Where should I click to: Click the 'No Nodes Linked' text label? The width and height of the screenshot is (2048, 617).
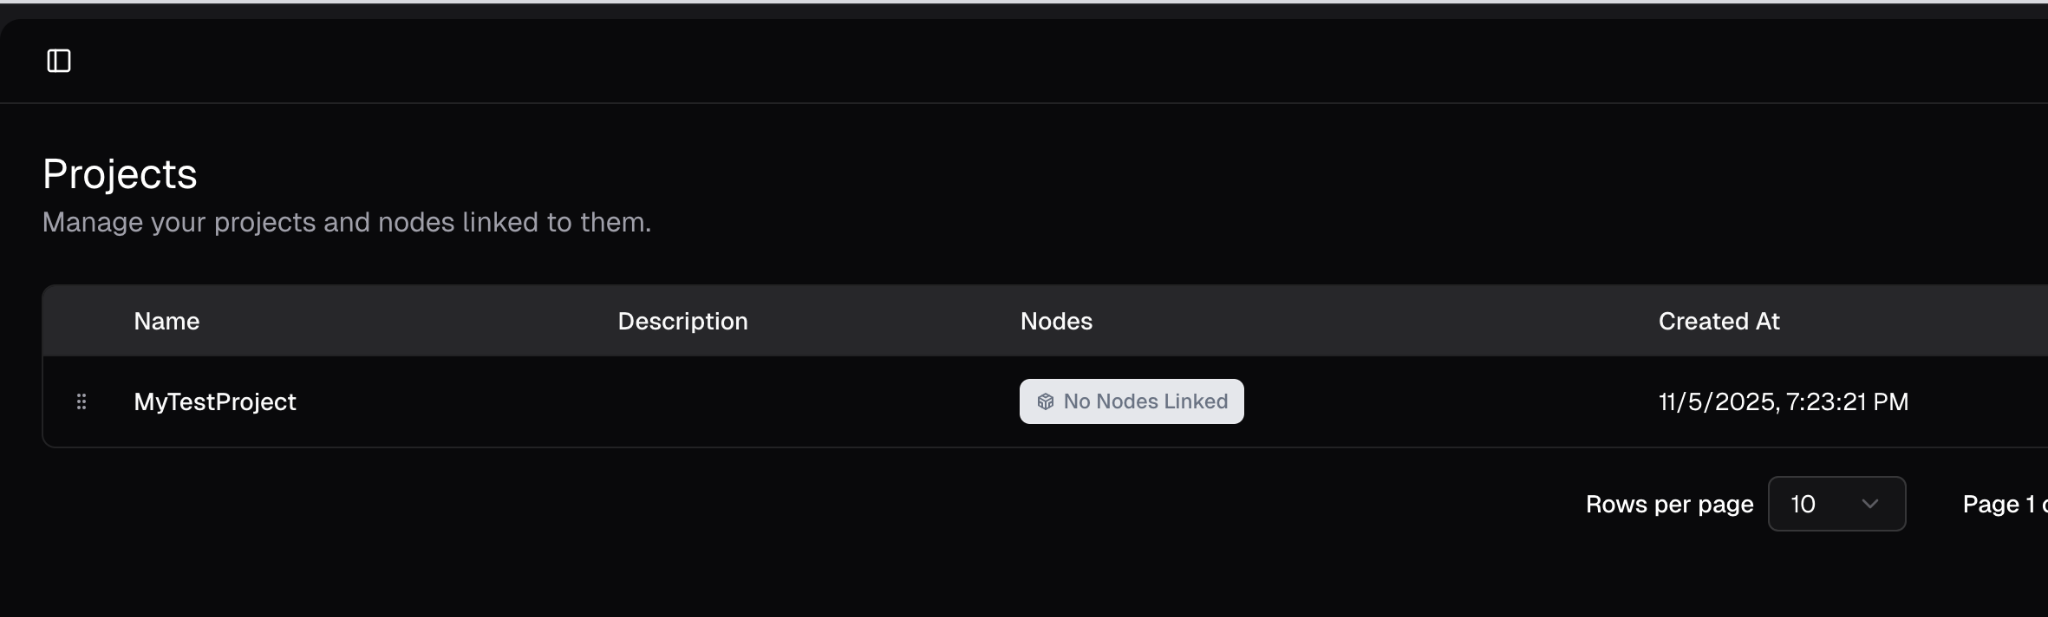(1145, 401)
